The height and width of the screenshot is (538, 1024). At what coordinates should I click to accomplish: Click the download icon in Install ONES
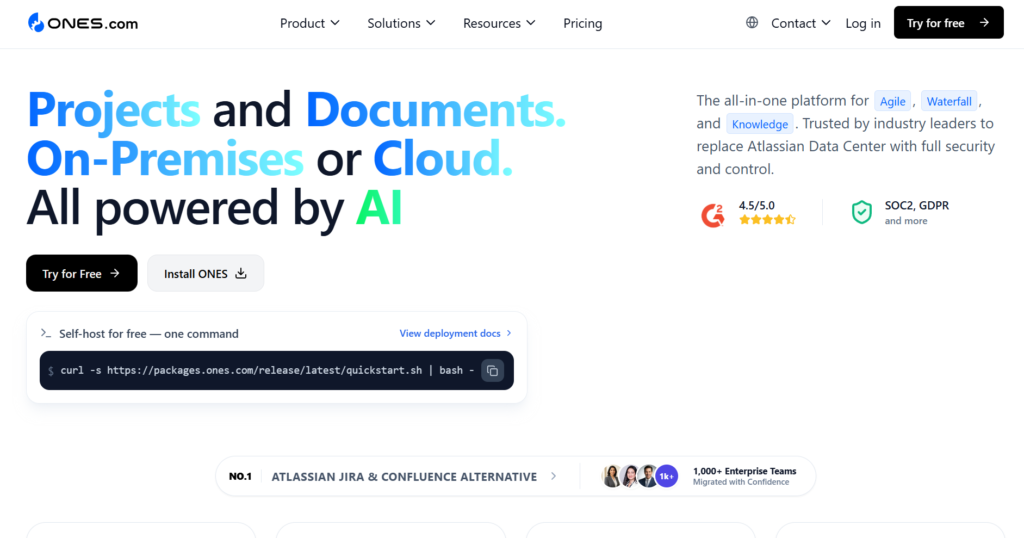pyautogui.click(x=241, y=273)
